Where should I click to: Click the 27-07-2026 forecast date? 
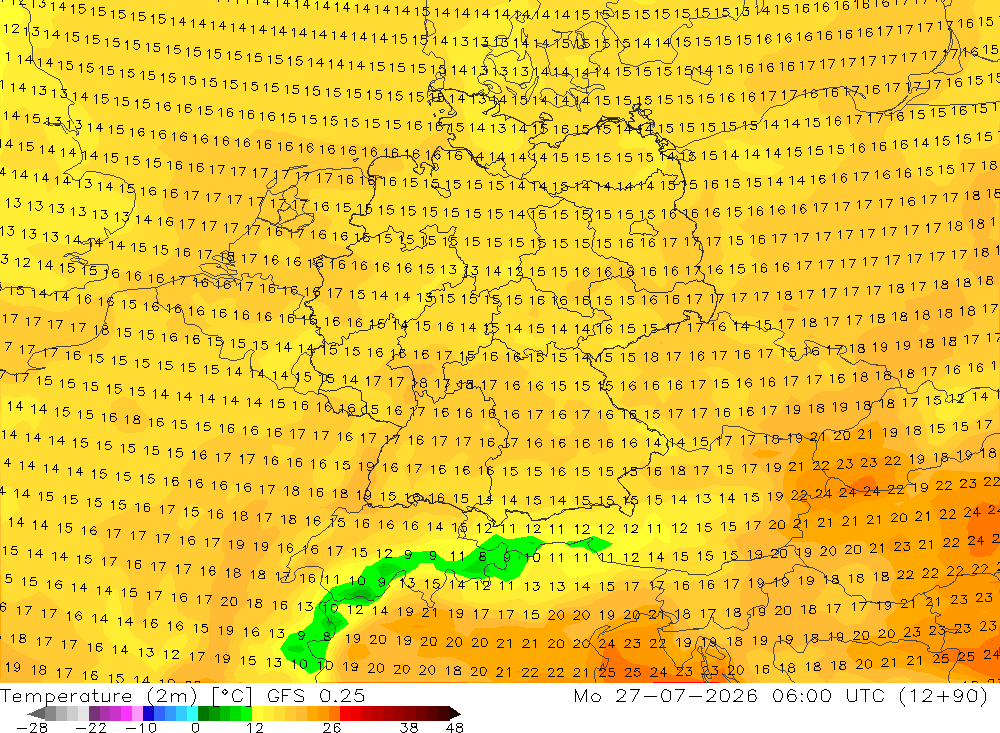pos(686,695)
